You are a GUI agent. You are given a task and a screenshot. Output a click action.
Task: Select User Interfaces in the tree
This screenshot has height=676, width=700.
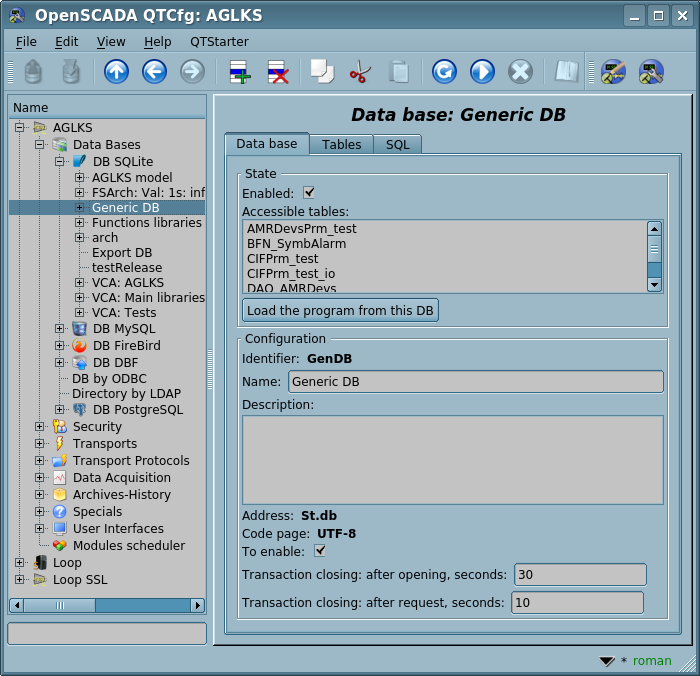click(x=118, y=528)
